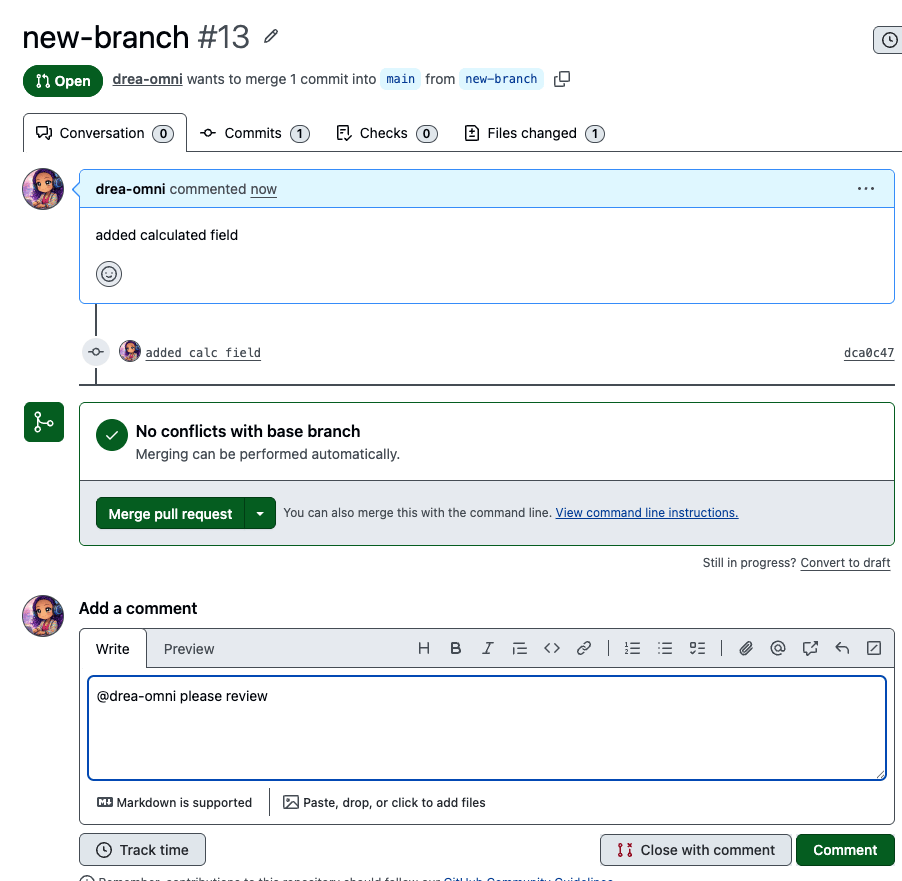Click the 'added calculated field' comment text

[x=166, y=235]
